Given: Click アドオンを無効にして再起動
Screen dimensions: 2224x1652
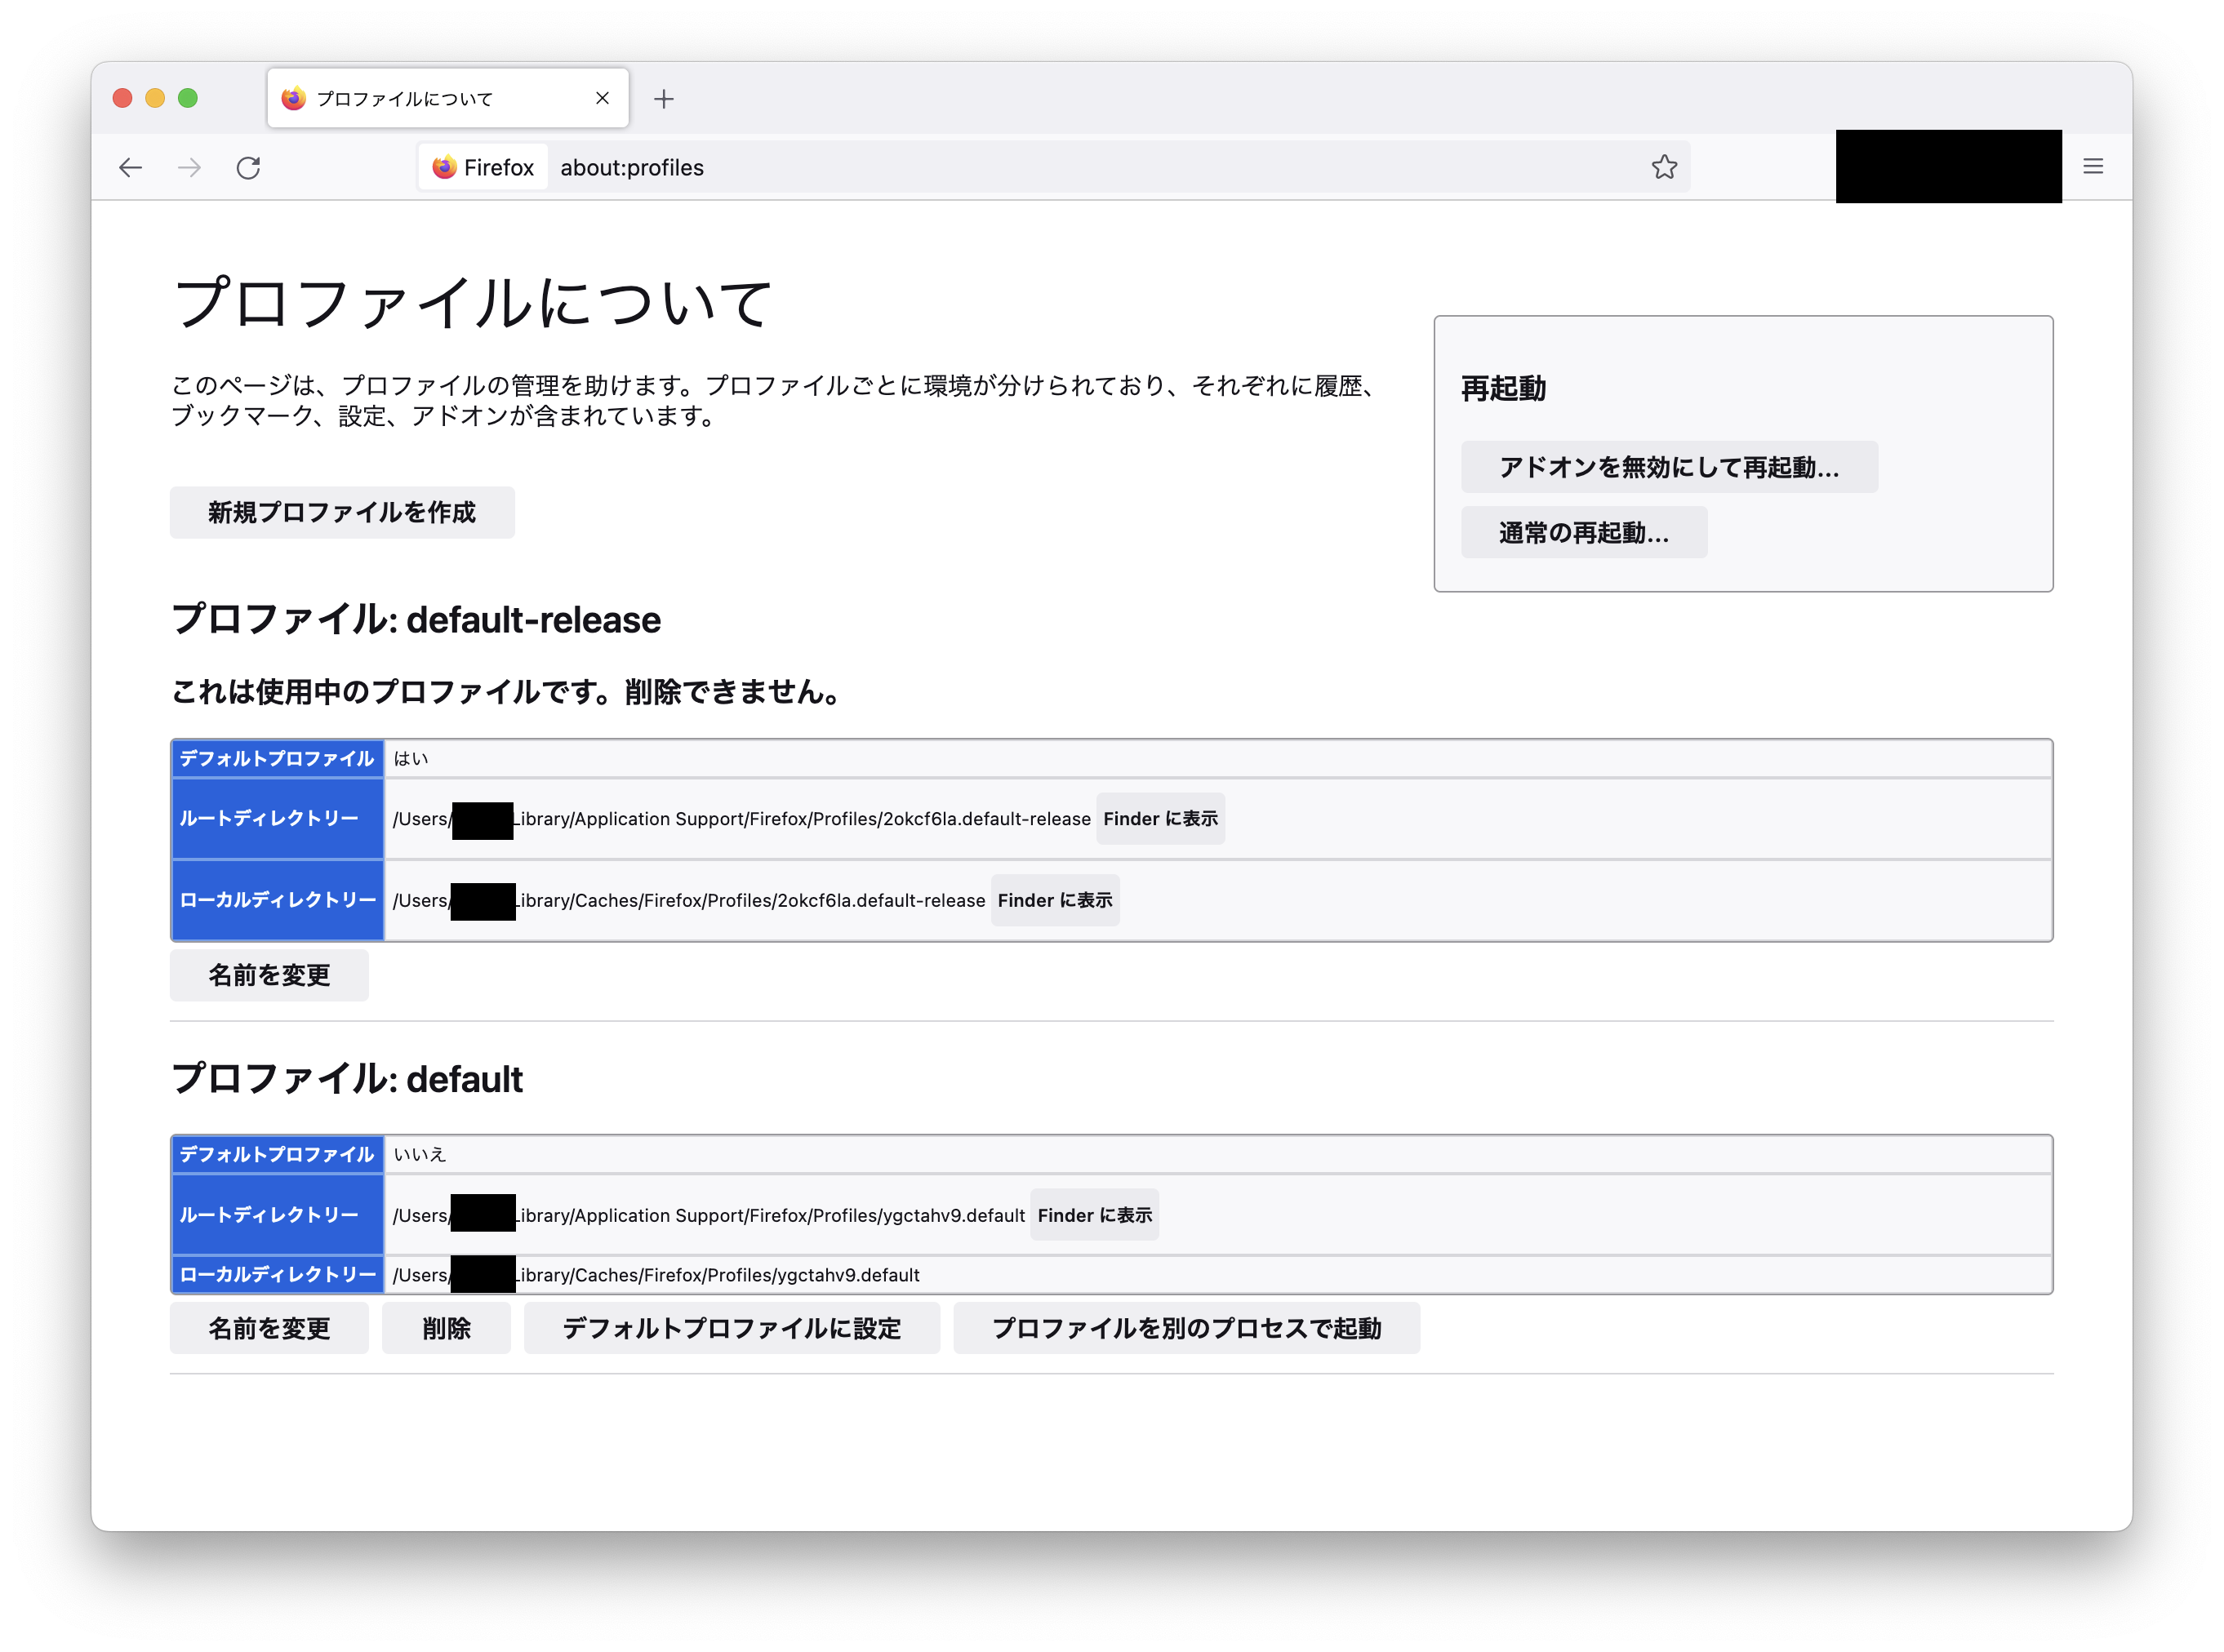Looking at the screenshot, I should [1668, 466].
